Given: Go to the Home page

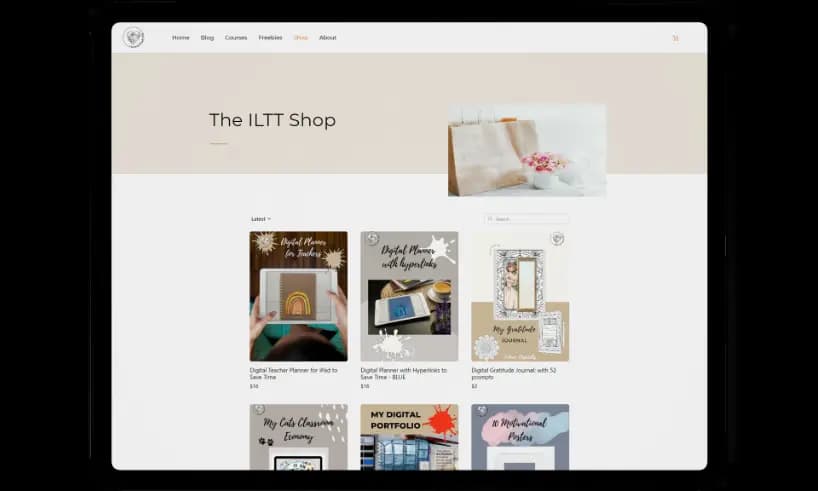Looking at the screenshot, I should coord(181,38).
